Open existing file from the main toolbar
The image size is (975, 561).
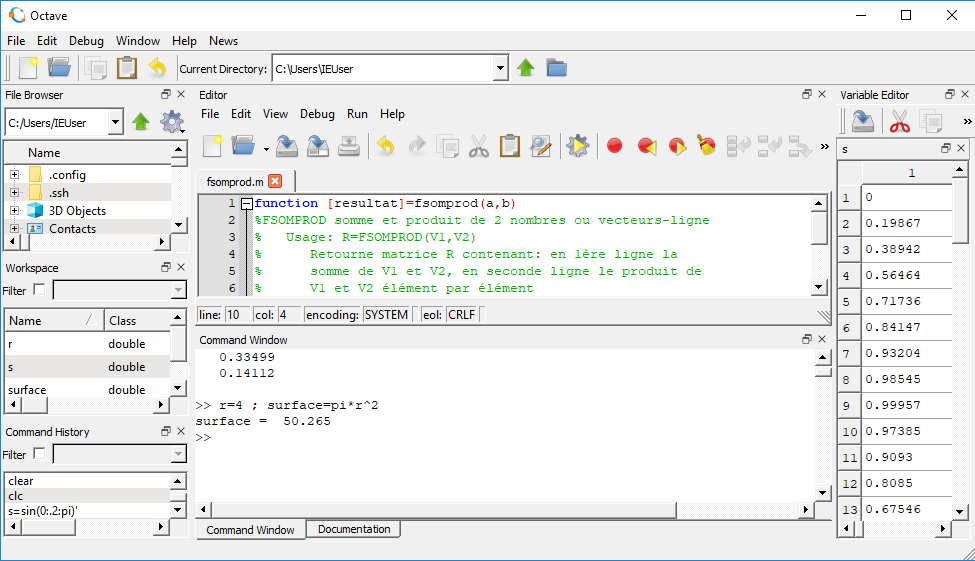point(59,68)
